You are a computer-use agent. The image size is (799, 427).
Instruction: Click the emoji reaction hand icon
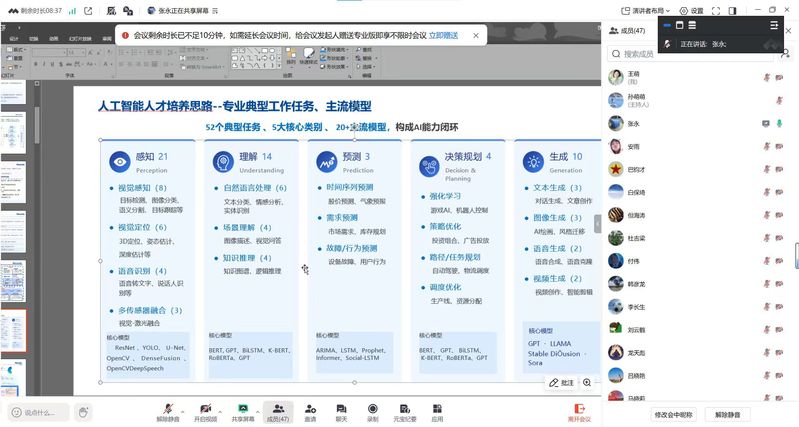tap(84, 412)
